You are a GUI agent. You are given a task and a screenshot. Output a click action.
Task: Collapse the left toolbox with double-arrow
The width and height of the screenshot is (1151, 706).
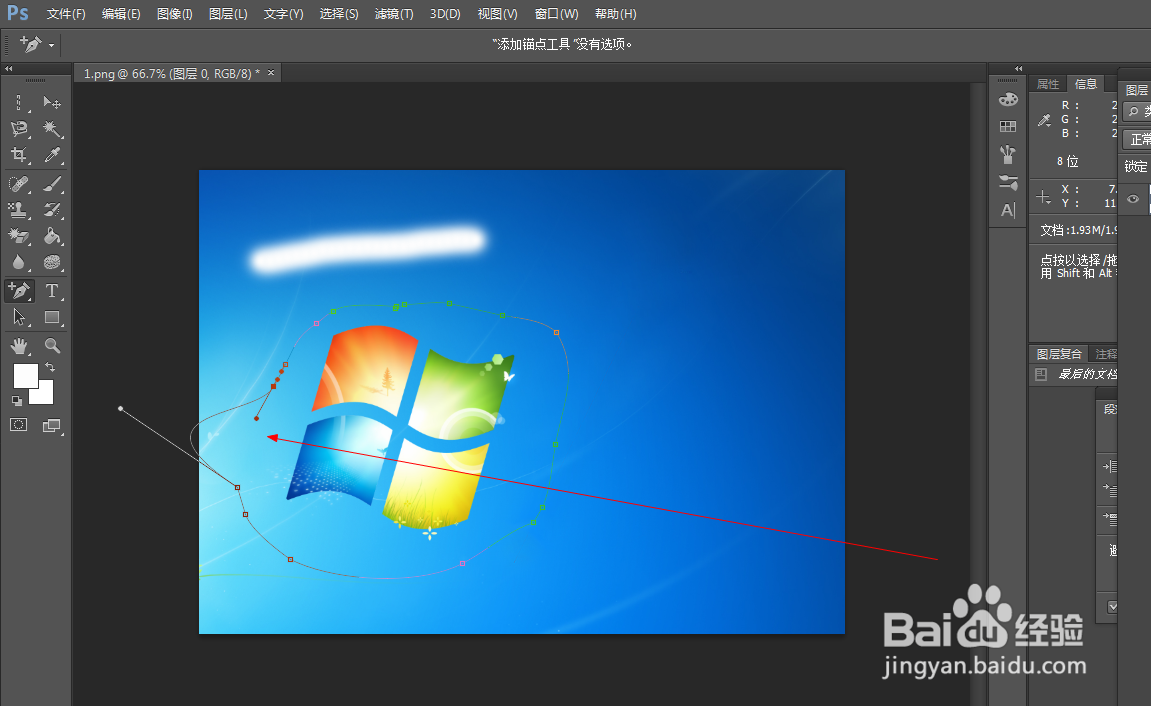click(x=9, y=68)
